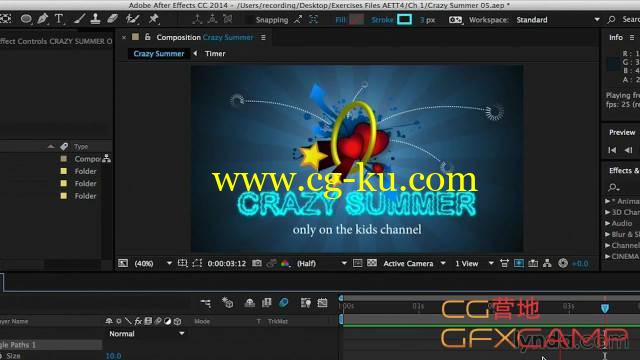Screen dimensions: 640x360
Task: Toggle Motion Blur enable switch
Action: 284,303
